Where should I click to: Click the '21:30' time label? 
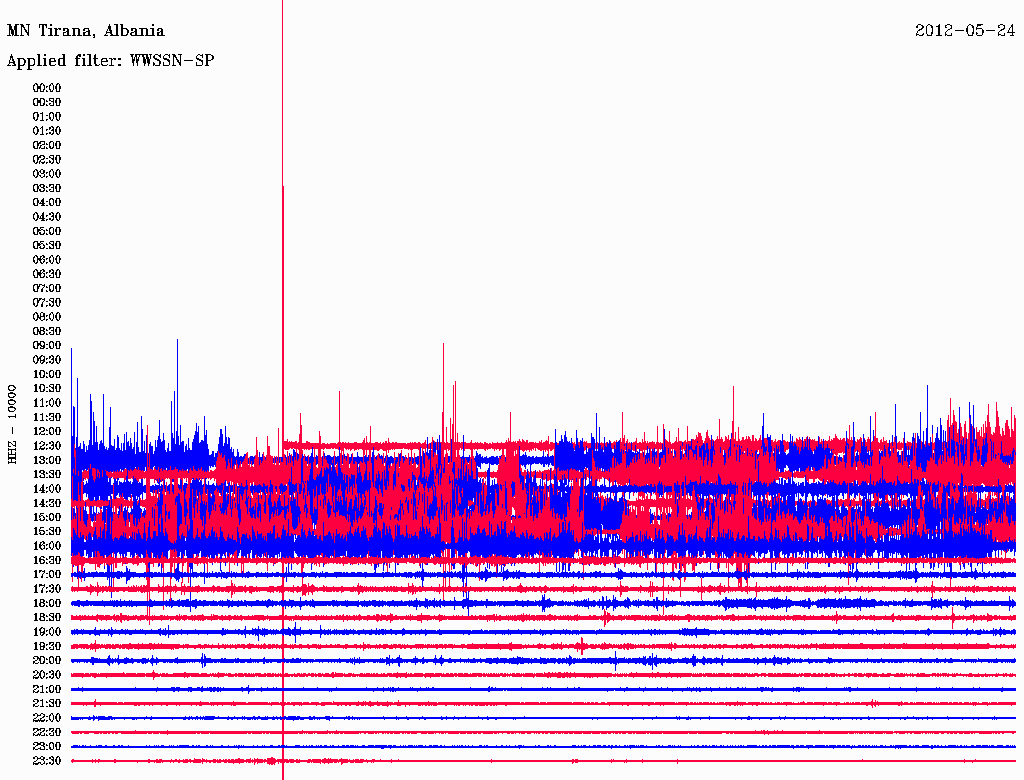click(47, 704)
